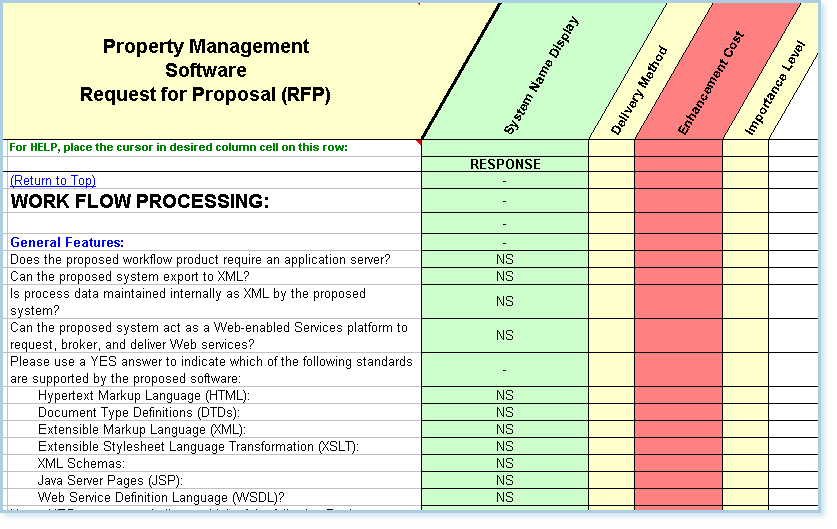Select Importance Level cell in the JSP row
The height and width of the screenshot is (529, 837).
point(746,480)
